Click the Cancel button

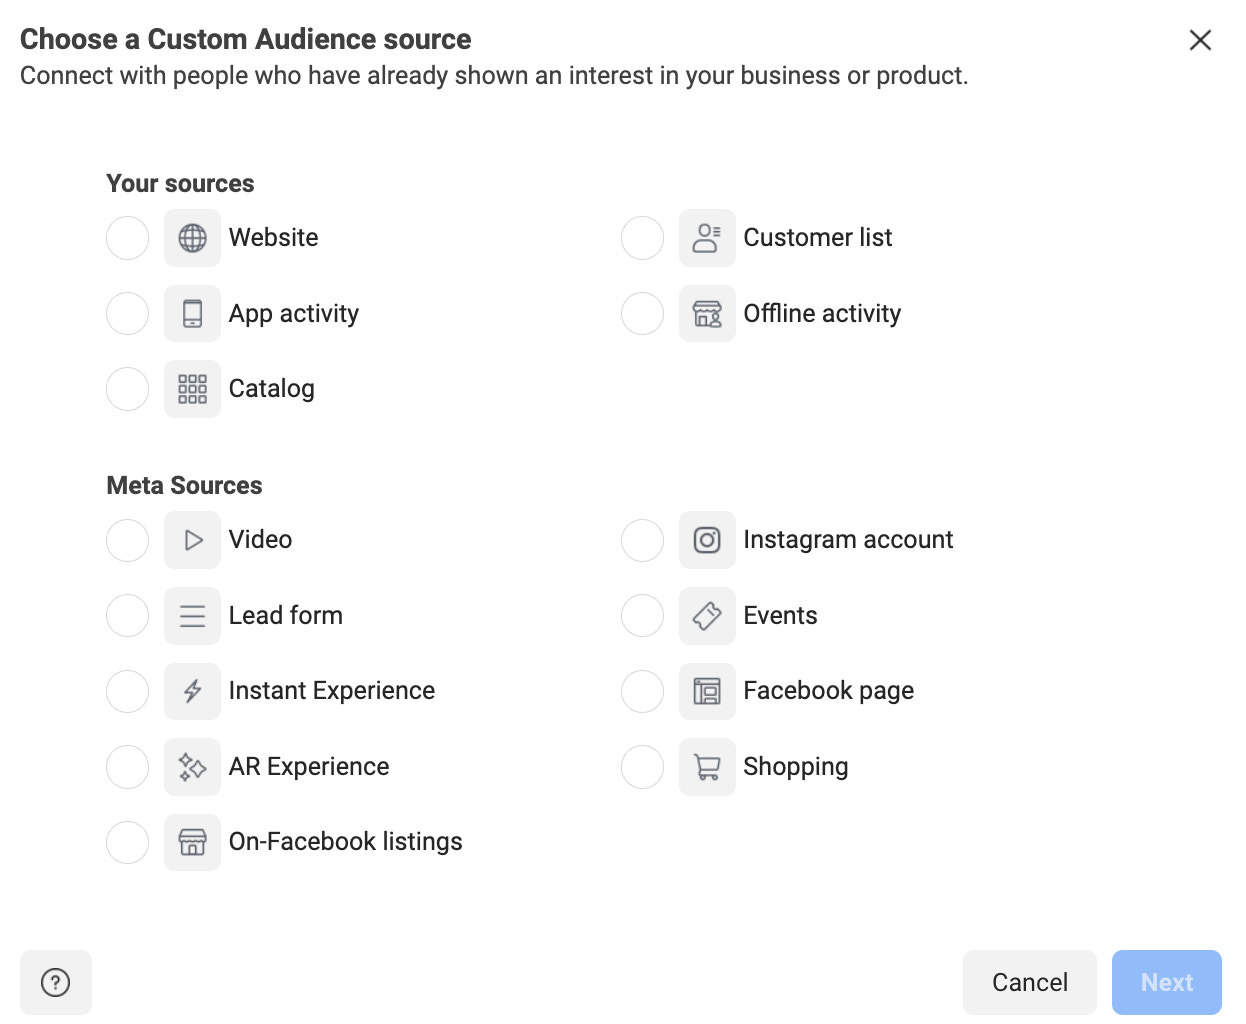[1029, 982]
